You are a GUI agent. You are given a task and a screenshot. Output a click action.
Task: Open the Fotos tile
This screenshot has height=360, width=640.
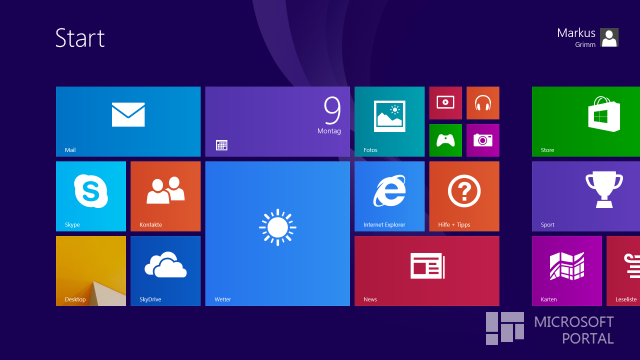pyautogui.click(x=389, y=122)
